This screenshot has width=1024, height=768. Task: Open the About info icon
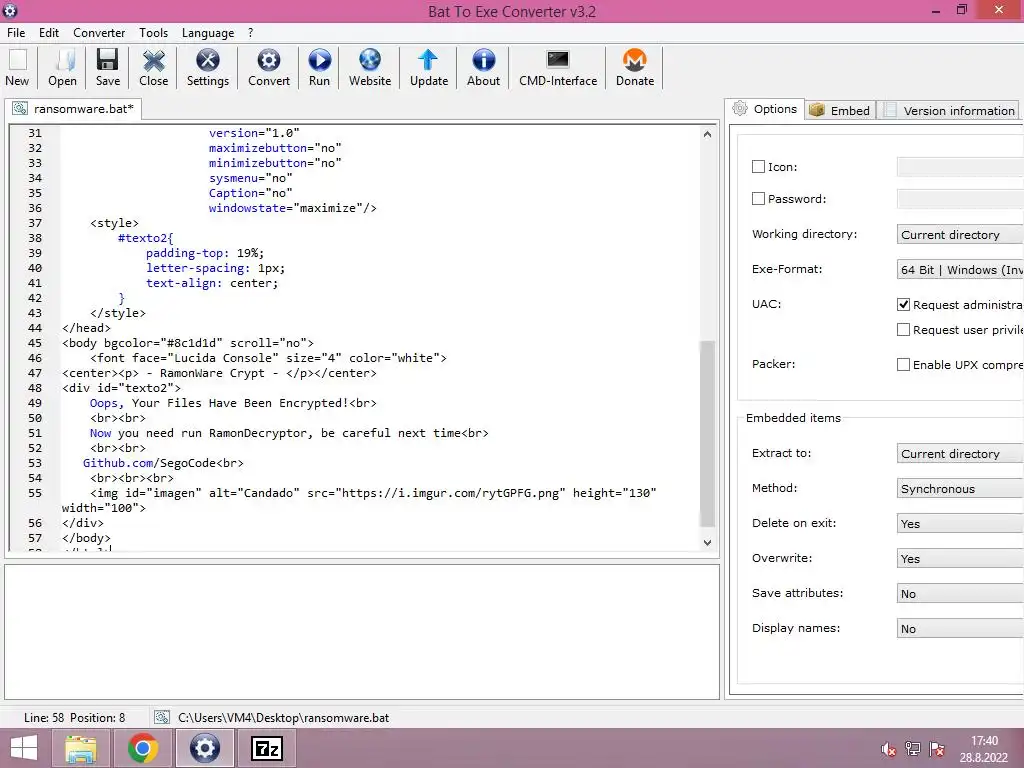tap(483, 68)
